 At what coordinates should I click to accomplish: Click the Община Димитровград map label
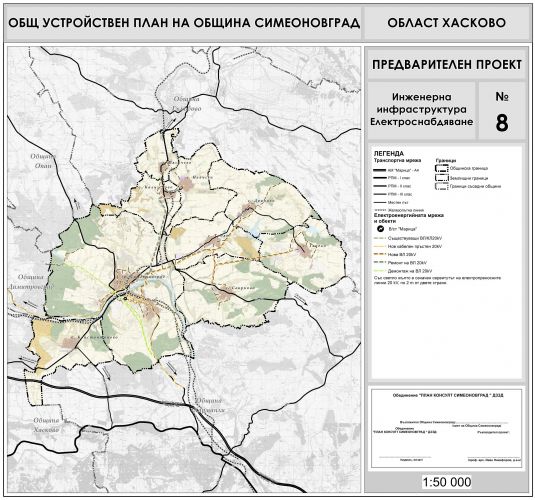31,282
